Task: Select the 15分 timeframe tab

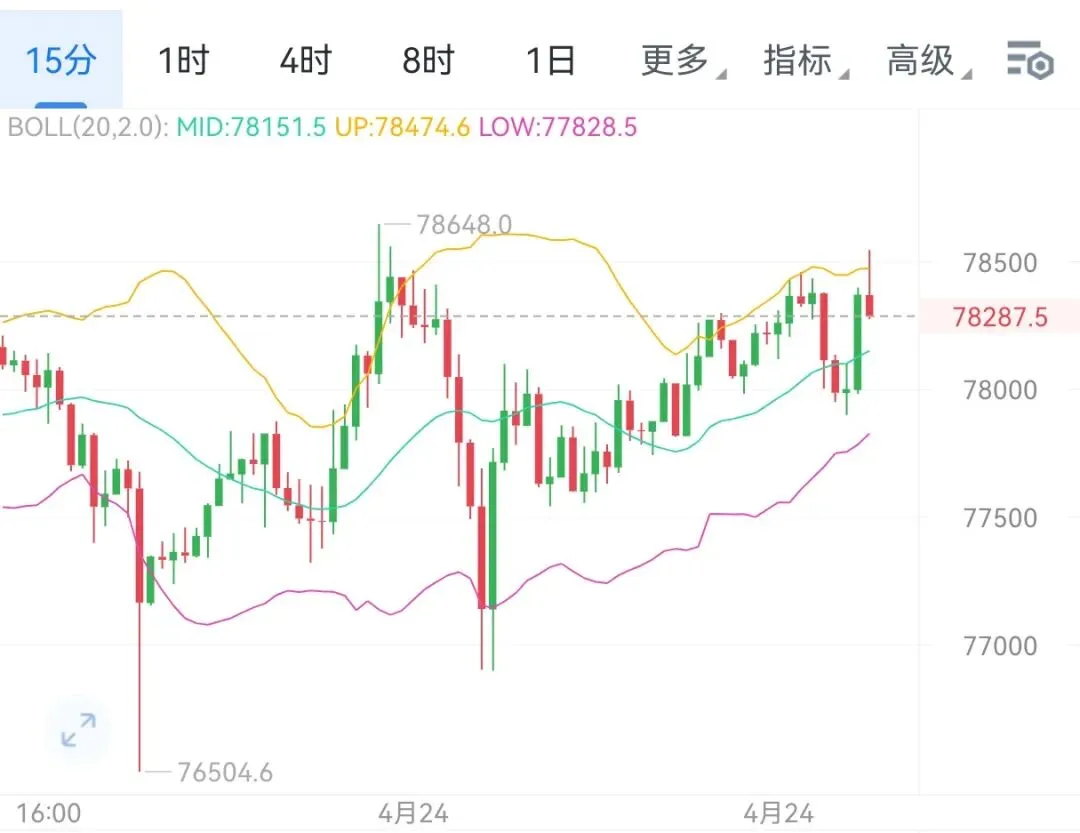Action: [x=61, y=61]
